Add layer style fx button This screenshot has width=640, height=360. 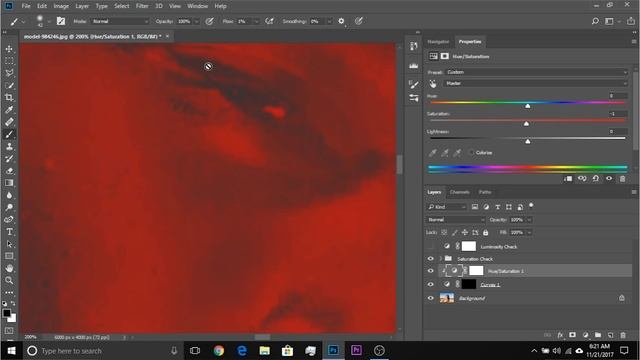point(560,335)
